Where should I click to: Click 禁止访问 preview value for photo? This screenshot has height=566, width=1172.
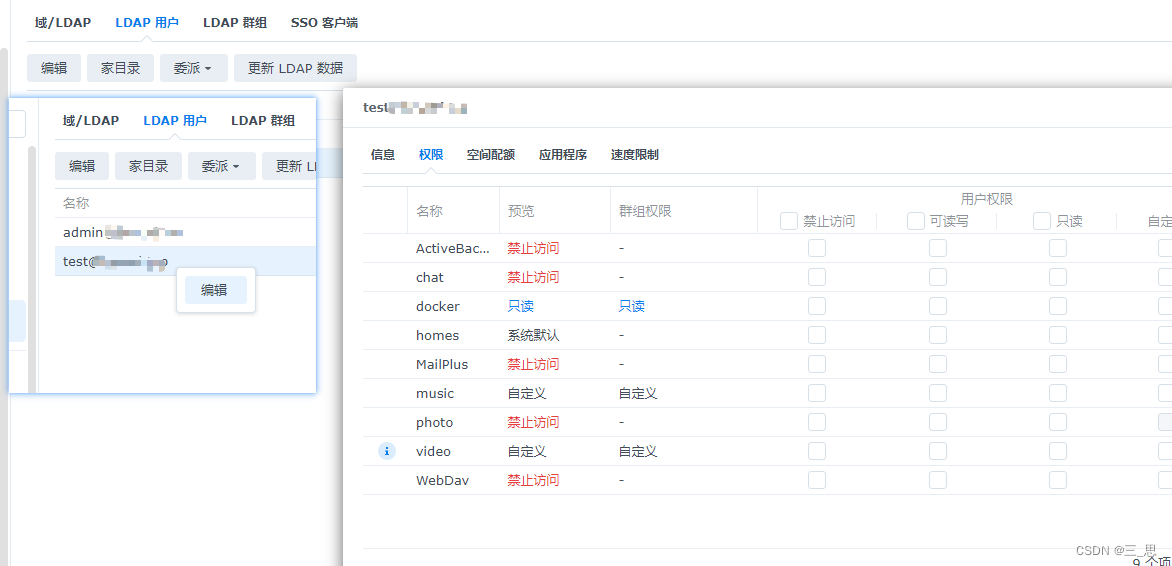click(x=533, y=422)
